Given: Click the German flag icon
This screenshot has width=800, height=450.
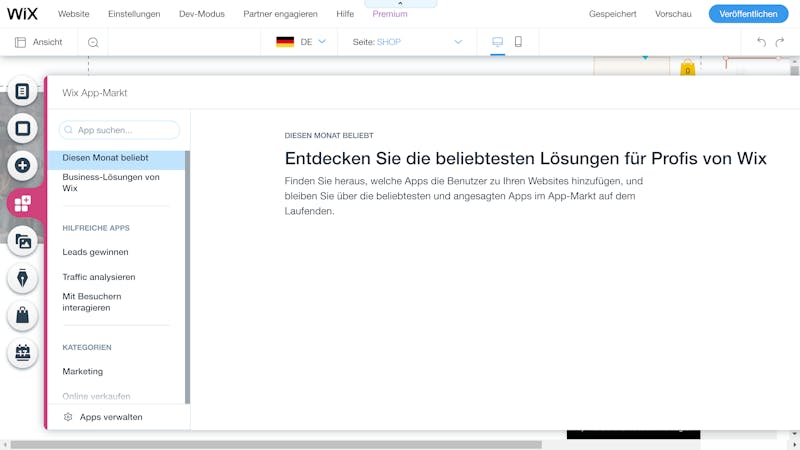Looking at the screenshot, I should 285,42.
